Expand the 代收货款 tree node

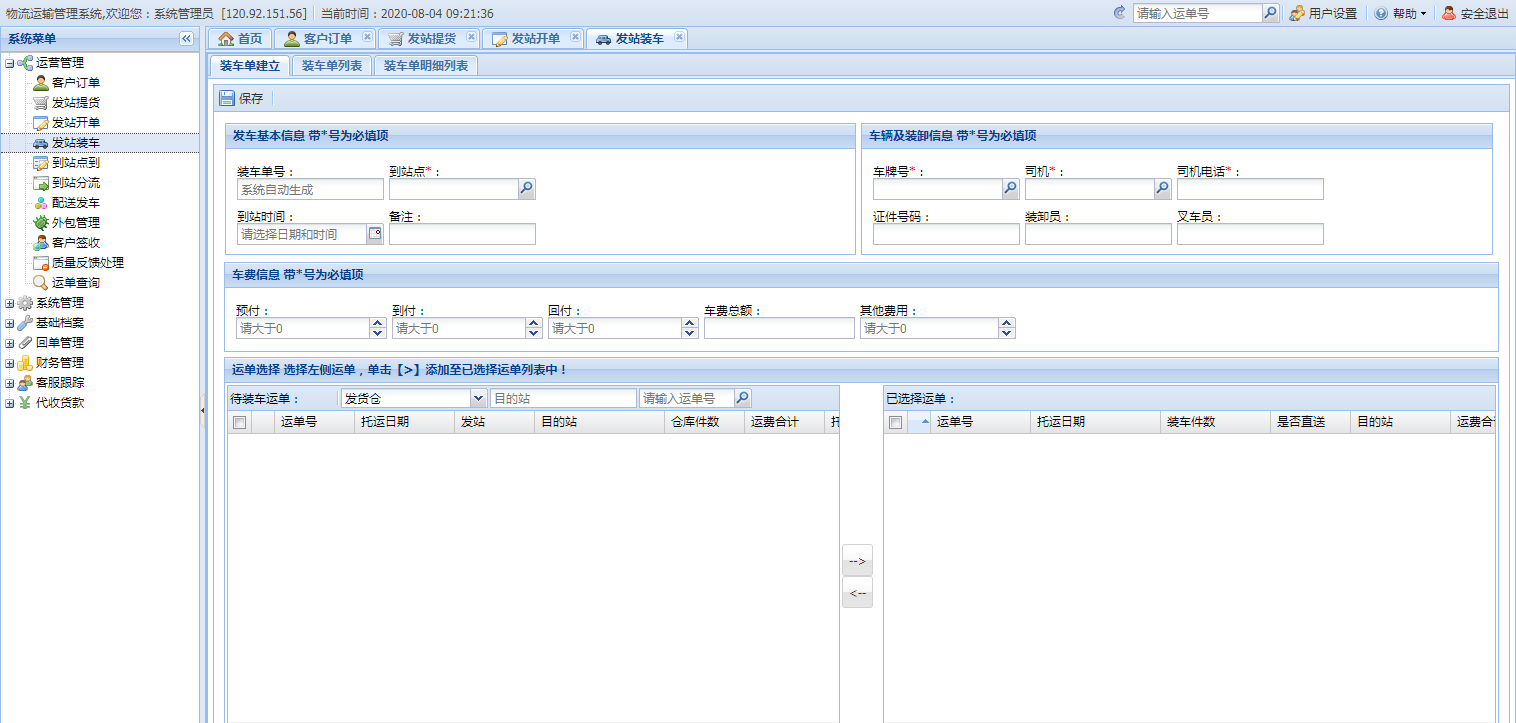coord(10,403)
